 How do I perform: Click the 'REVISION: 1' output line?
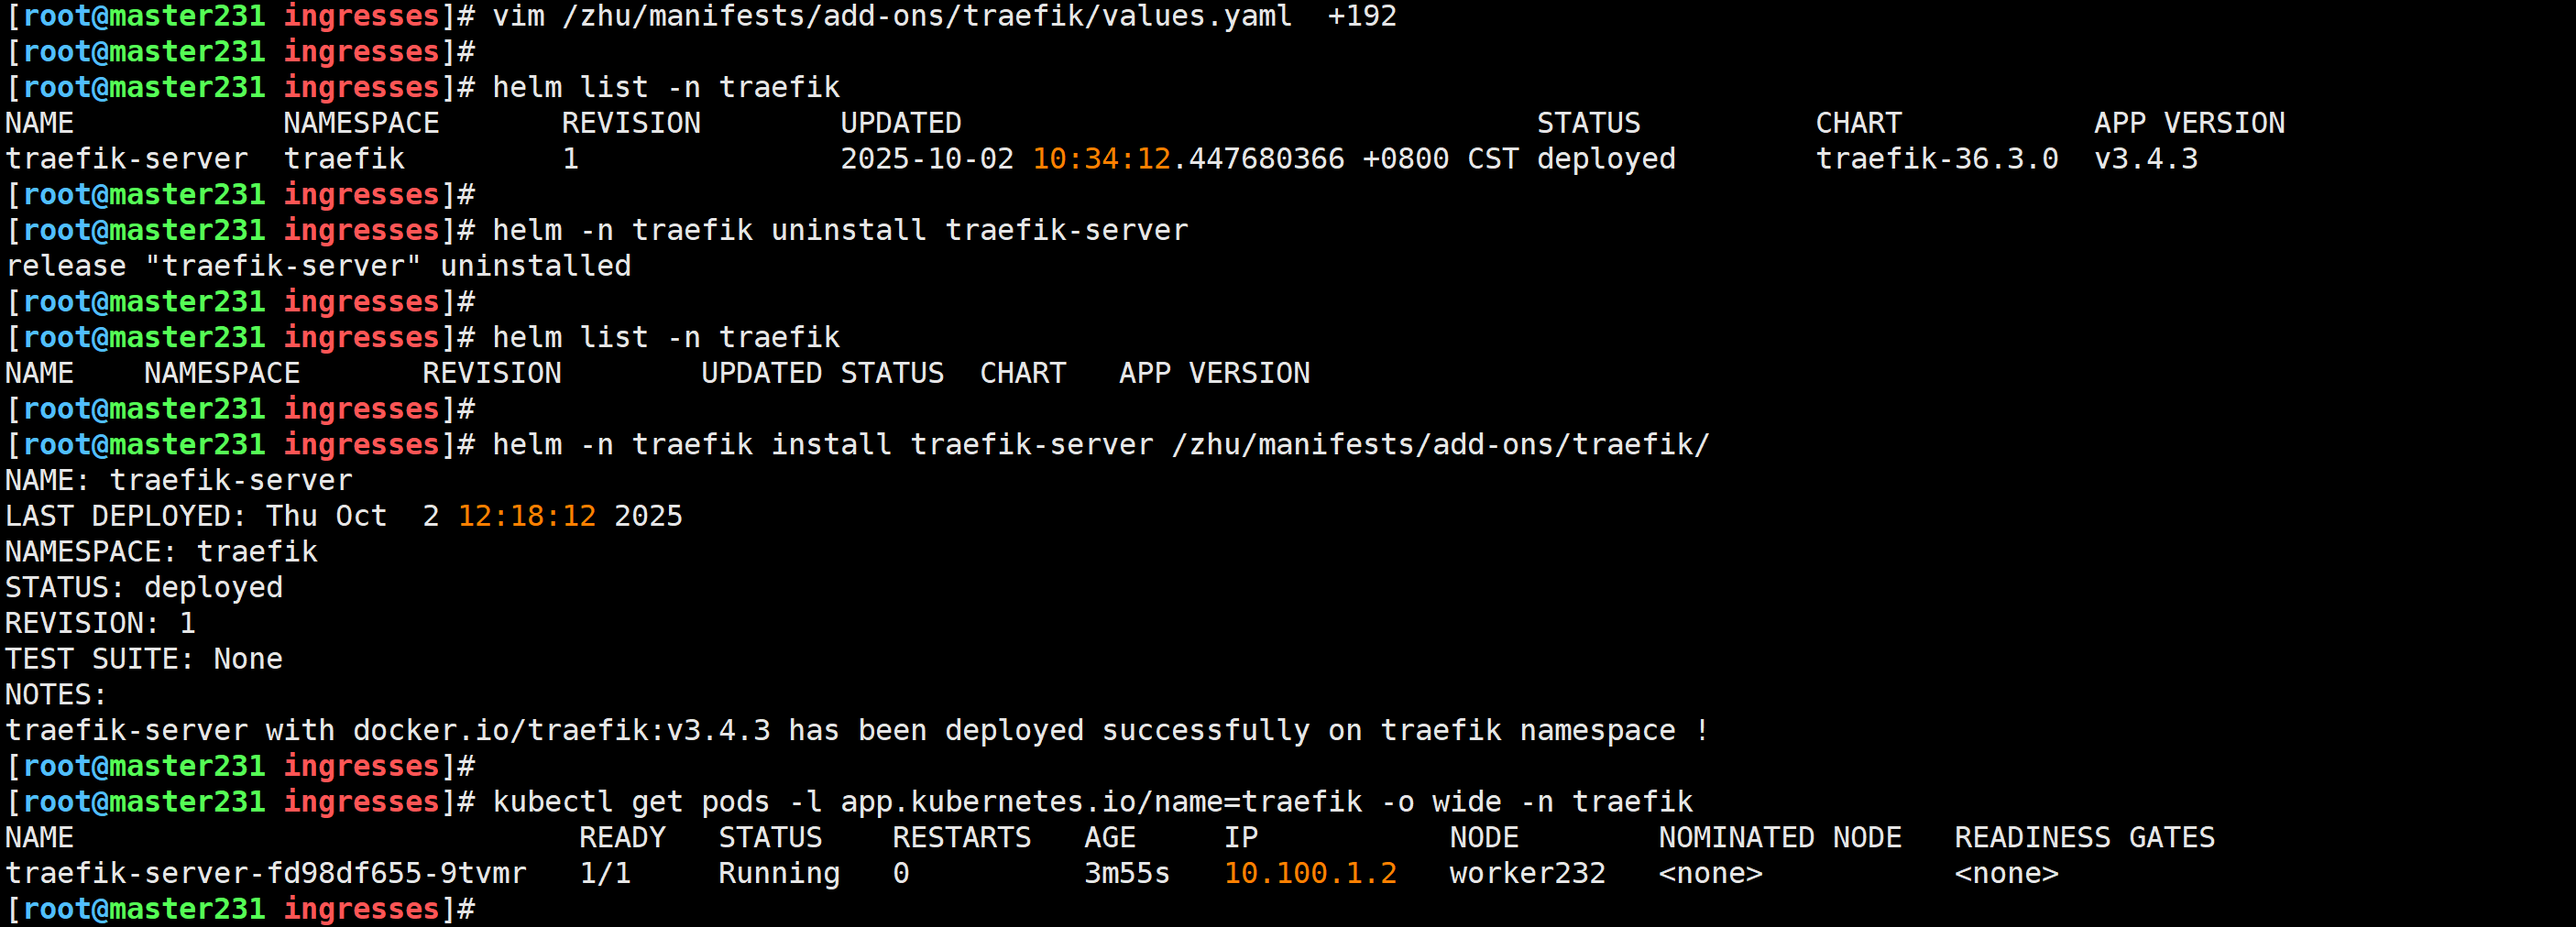(100, 624)
